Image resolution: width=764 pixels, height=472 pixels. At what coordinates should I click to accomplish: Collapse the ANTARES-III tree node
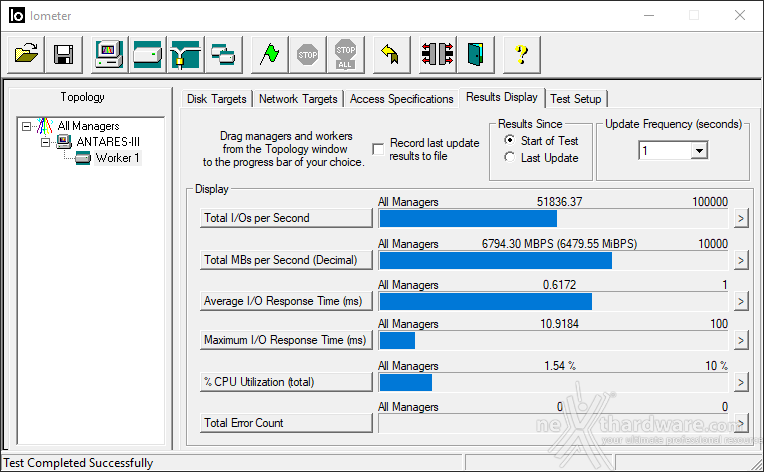tap(45, 142)
